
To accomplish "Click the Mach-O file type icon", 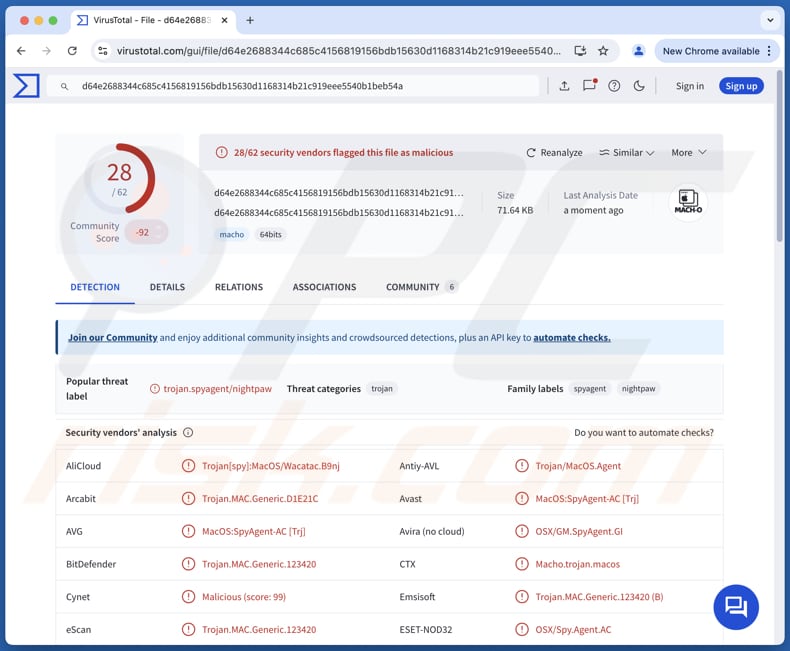I will pos(688,202).
